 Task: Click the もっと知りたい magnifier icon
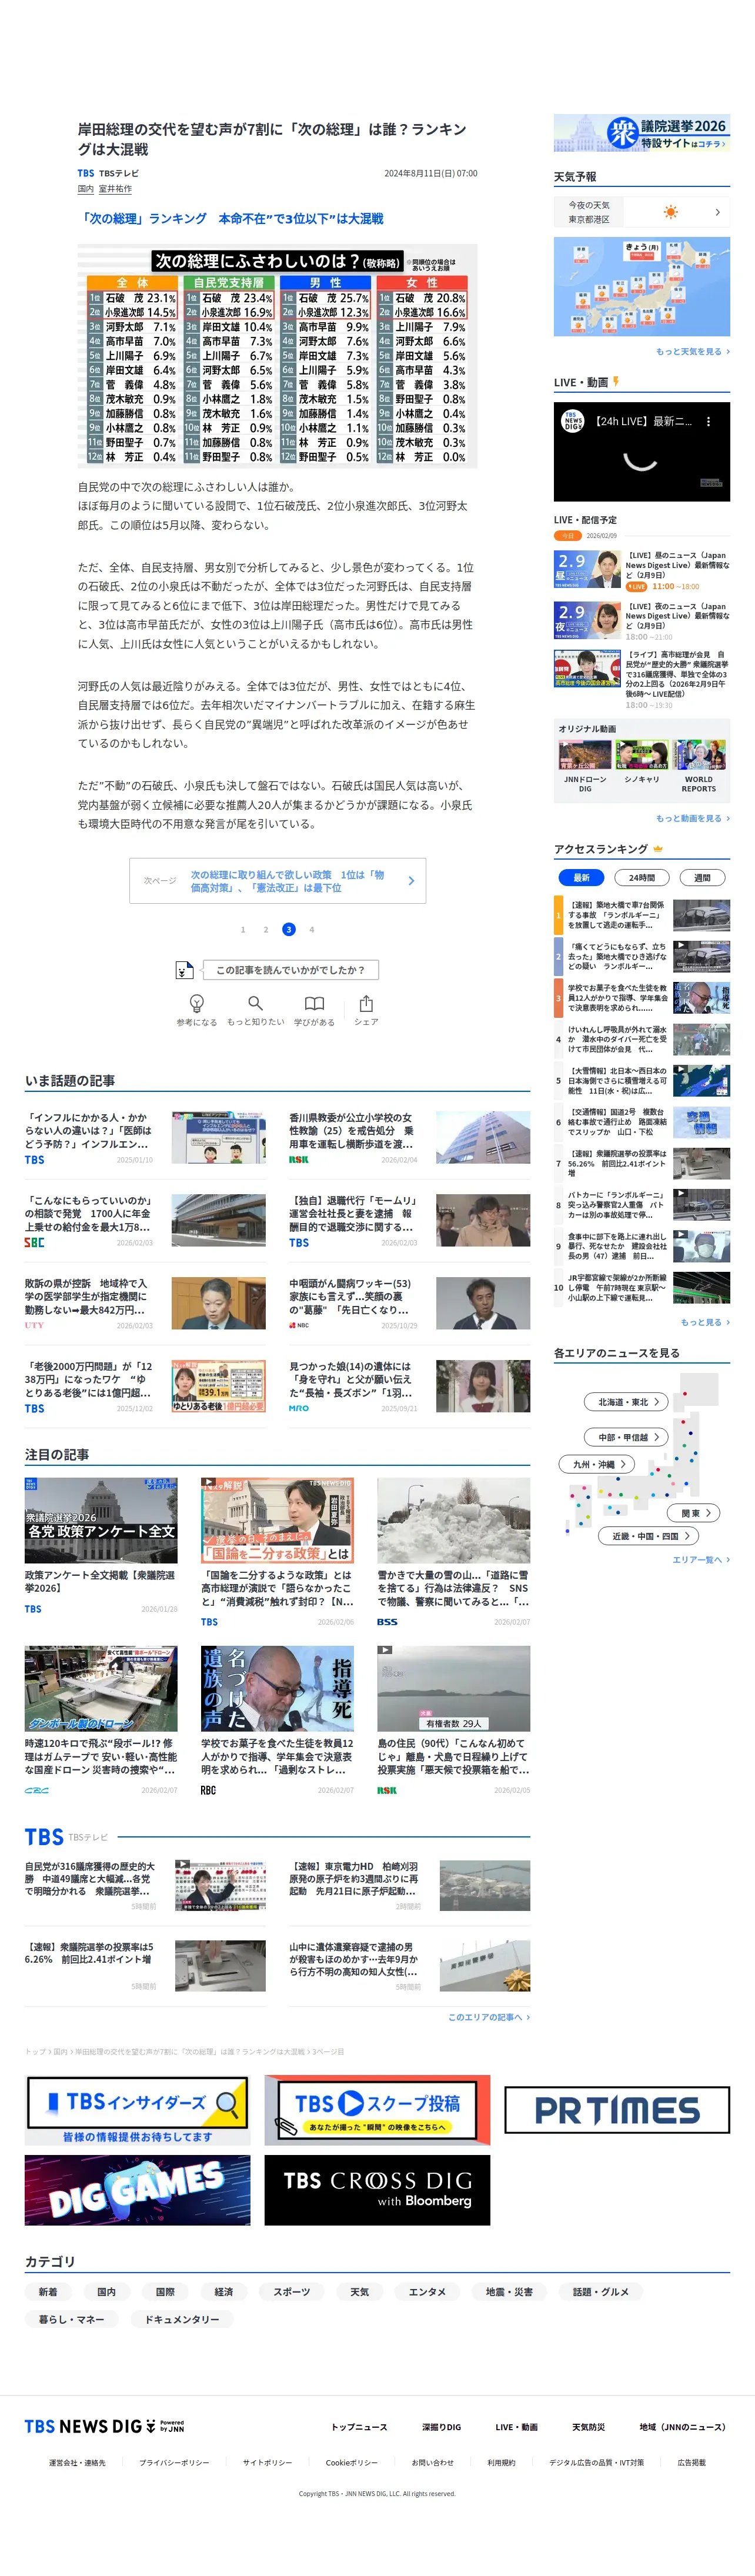(255, 1003)
